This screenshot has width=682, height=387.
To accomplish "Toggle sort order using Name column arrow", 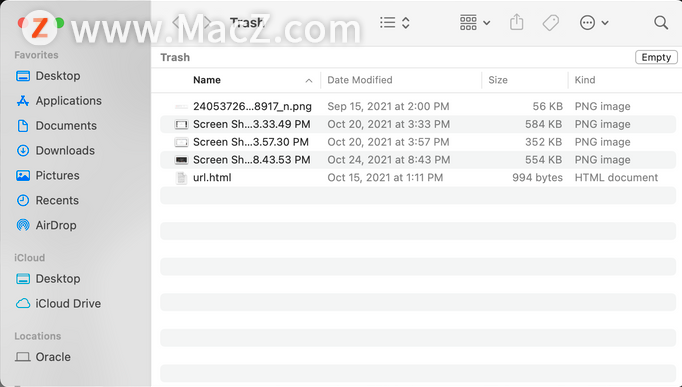I will pos(308,80).
